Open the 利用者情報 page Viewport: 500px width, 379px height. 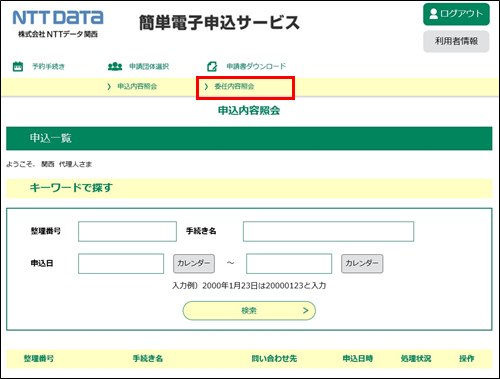pos(456,41)
